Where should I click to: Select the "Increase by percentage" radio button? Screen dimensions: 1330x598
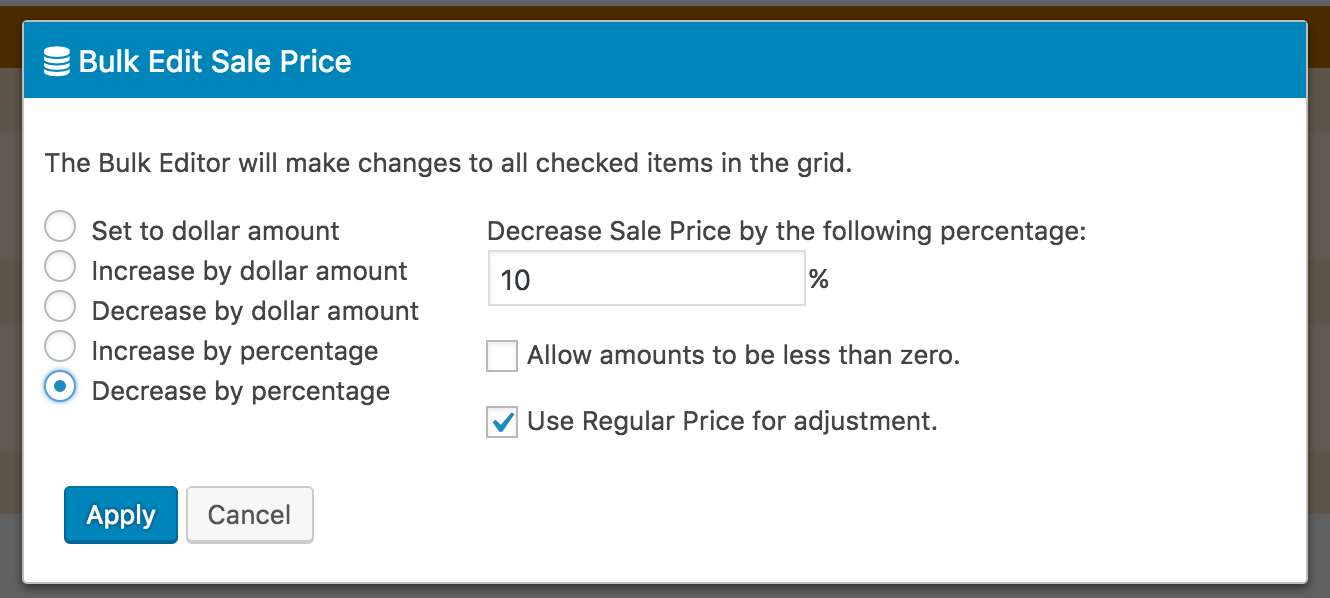pyautogui.click(x=60, y=347)
